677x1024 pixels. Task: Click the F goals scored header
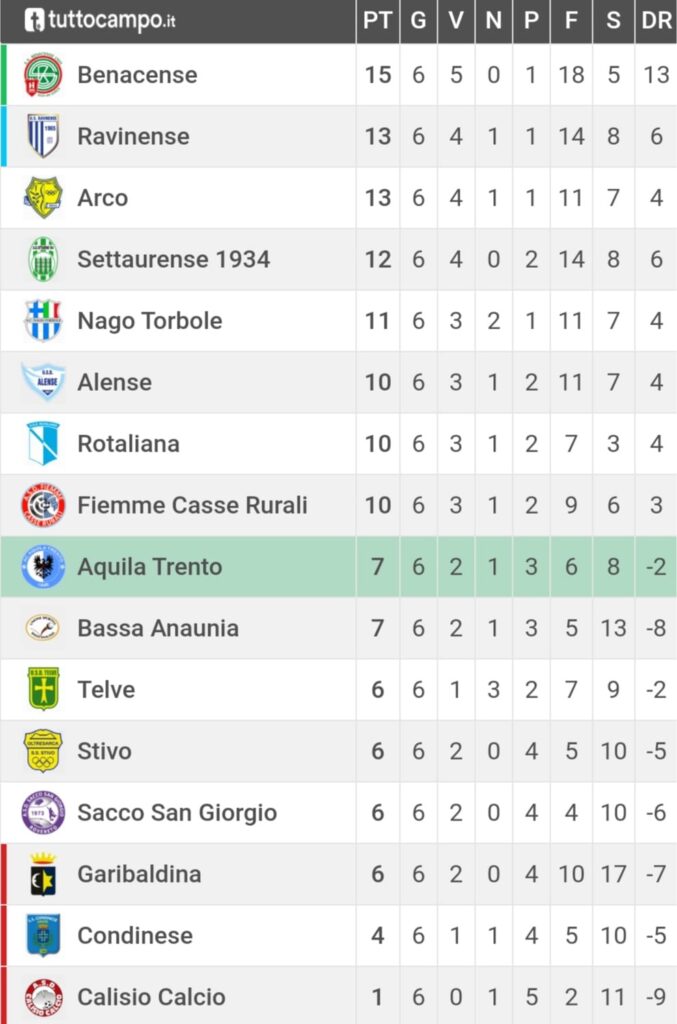click(x=571, y=21)
